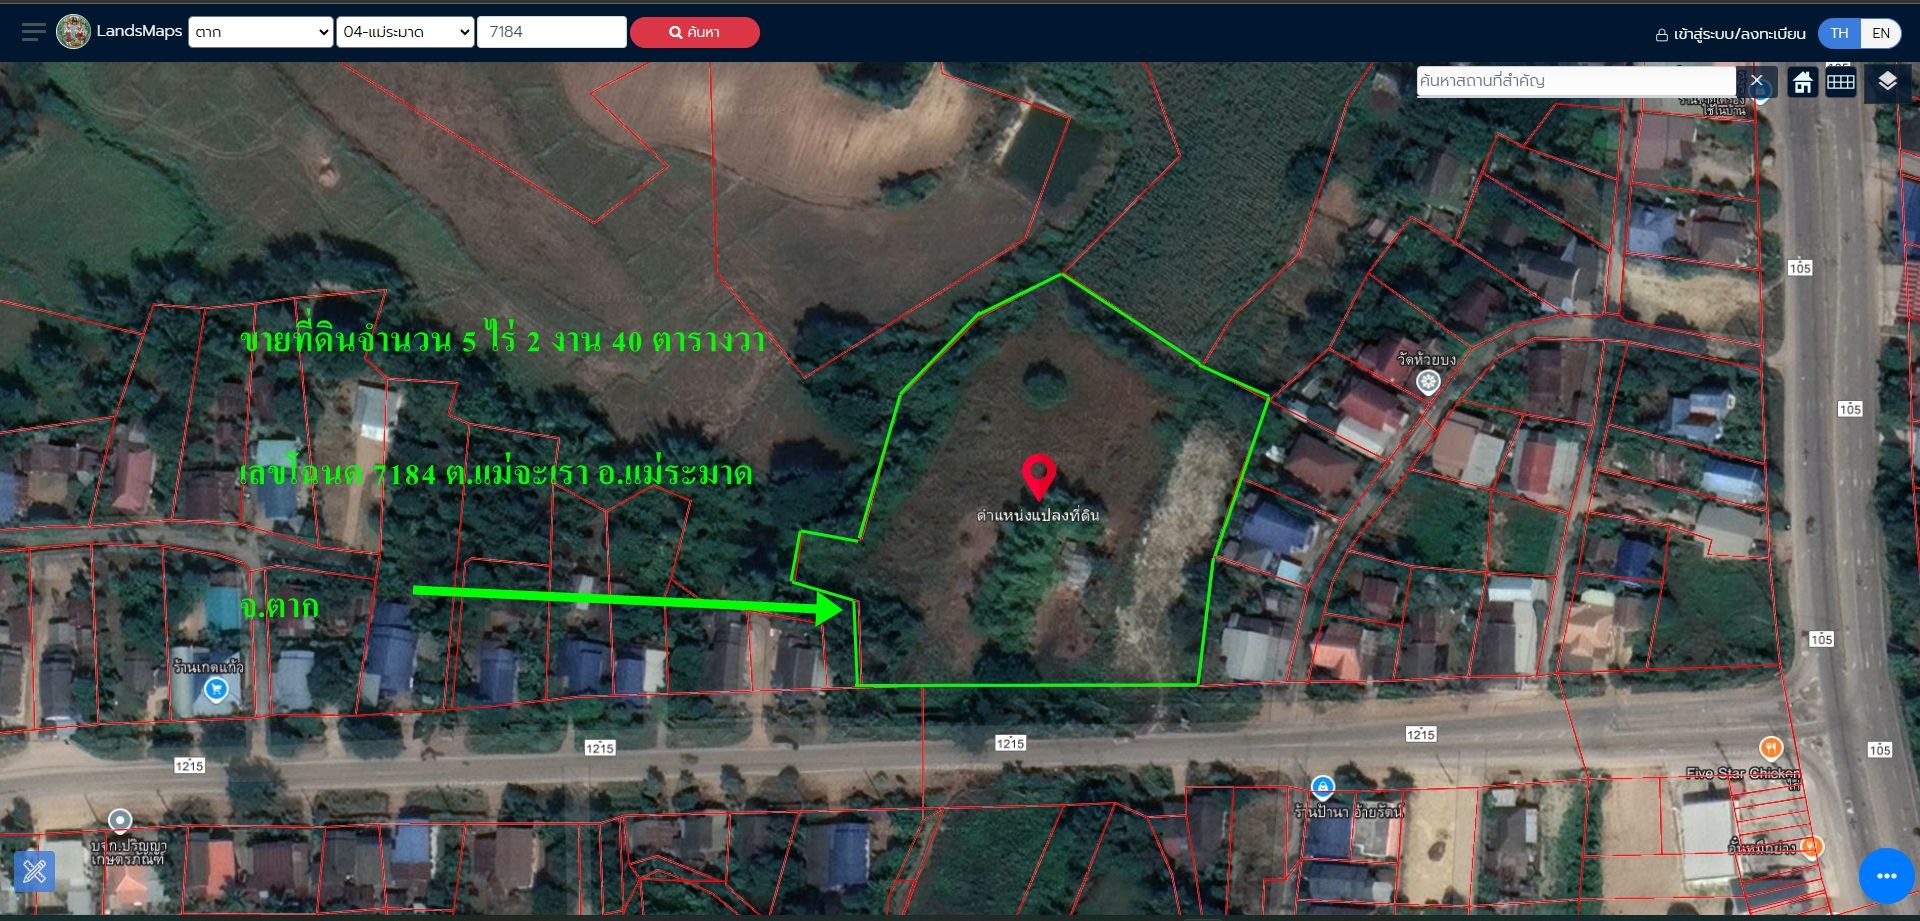The width and height of the screenshot is (1920, 921).
Task: Open the hamburger menu
Action: coord(34,32)
